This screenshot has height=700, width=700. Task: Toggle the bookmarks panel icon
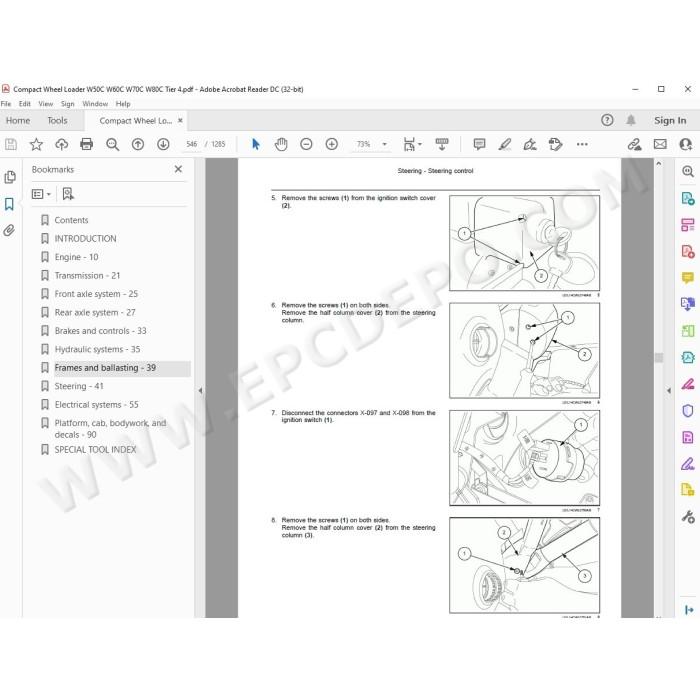click(9, 204)
